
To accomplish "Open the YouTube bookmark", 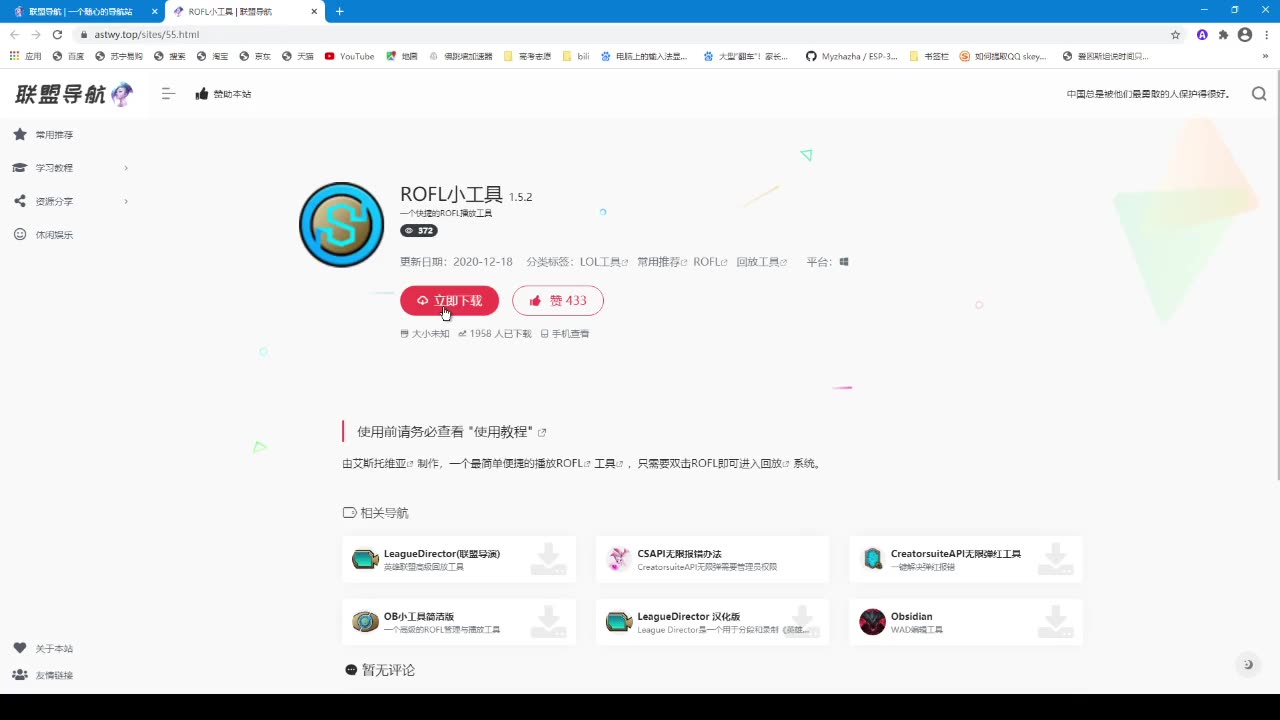I will pyautogui.click(x=349, y=56).
